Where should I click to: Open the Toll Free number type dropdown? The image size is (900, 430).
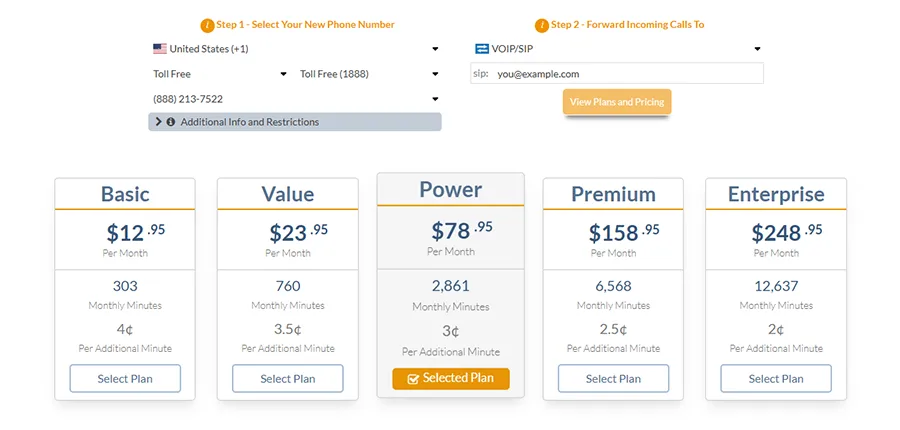pos(220,74)
